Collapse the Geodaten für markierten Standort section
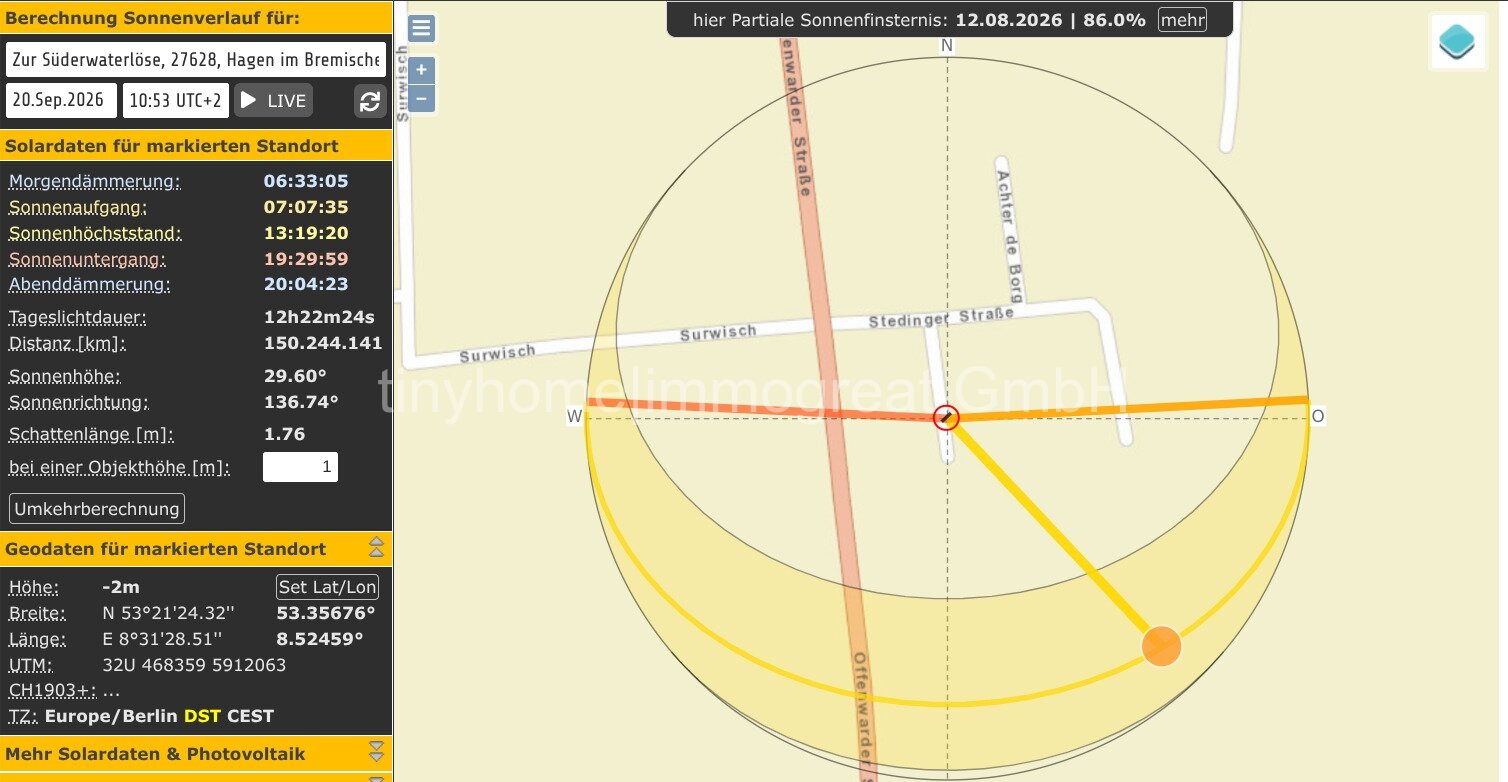This screenshot has width=1508, height=782. point(376,547)
